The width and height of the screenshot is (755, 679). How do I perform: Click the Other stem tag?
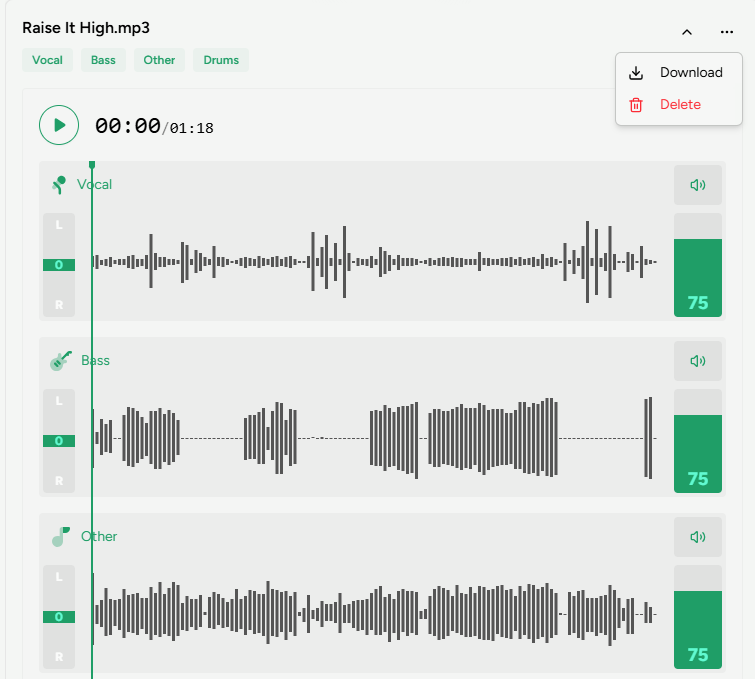click(x=159, y=60)
